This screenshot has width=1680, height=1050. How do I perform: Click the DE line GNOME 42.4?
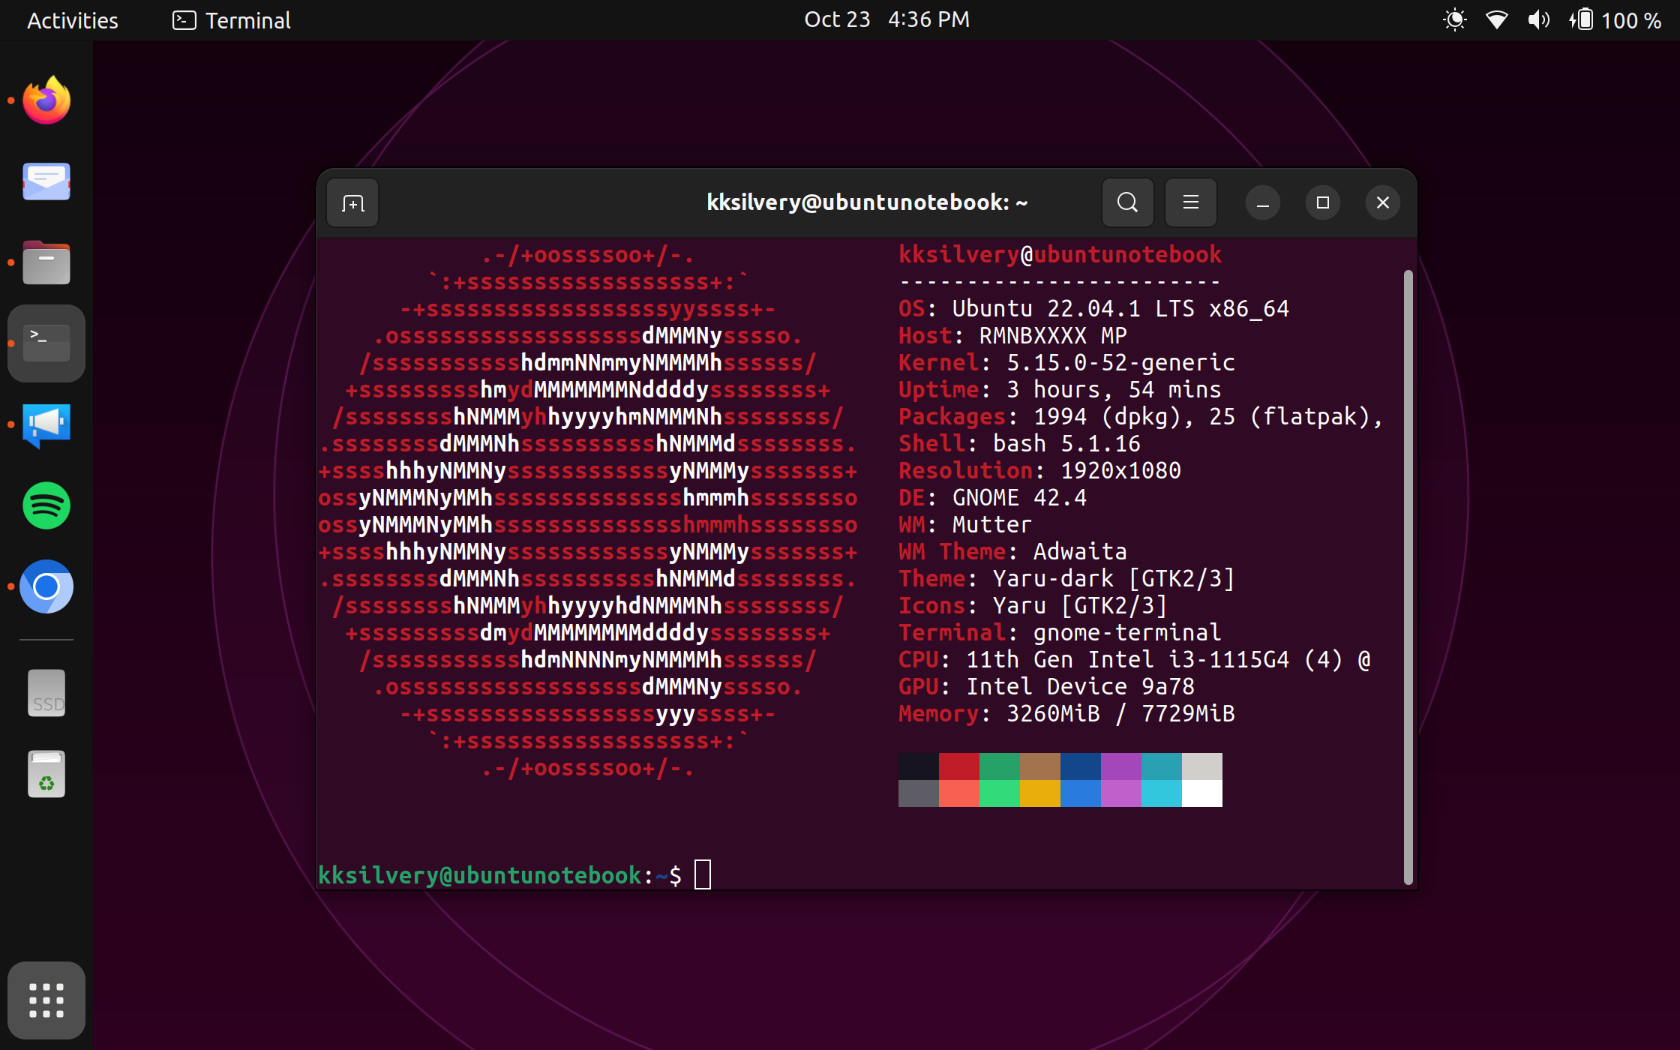tap(992, 498)
